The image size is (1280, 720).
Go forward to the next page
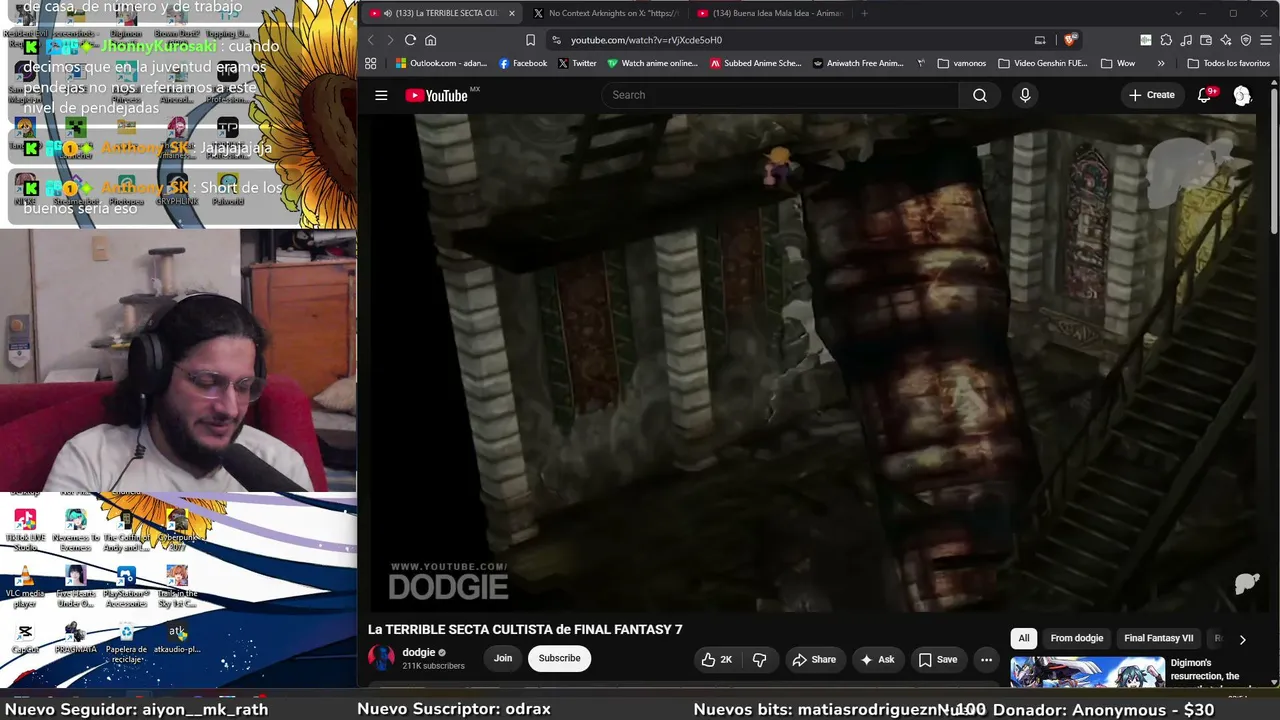pos(390,40)
